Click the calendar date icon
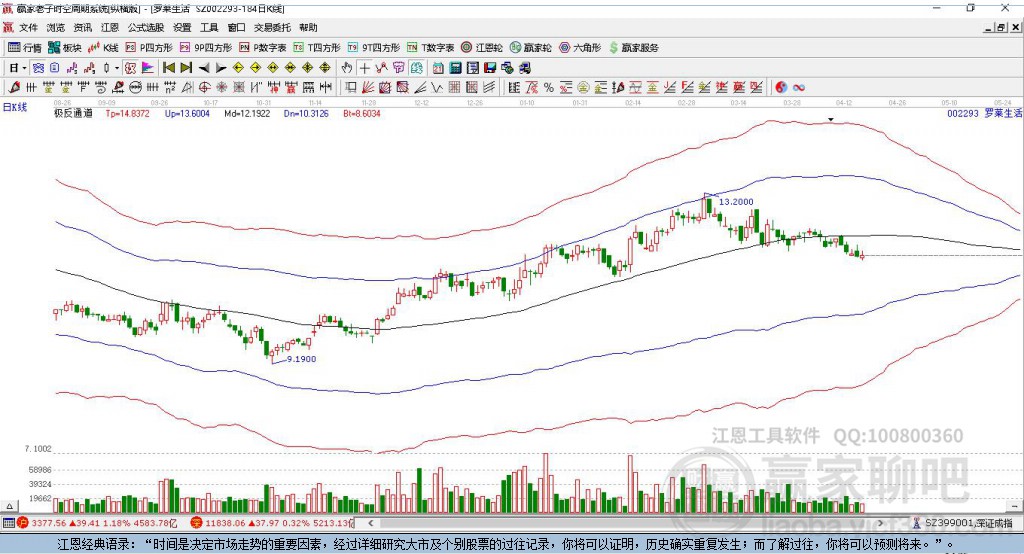This screenshot has height=554, width=1024. [x=438, y=67]
